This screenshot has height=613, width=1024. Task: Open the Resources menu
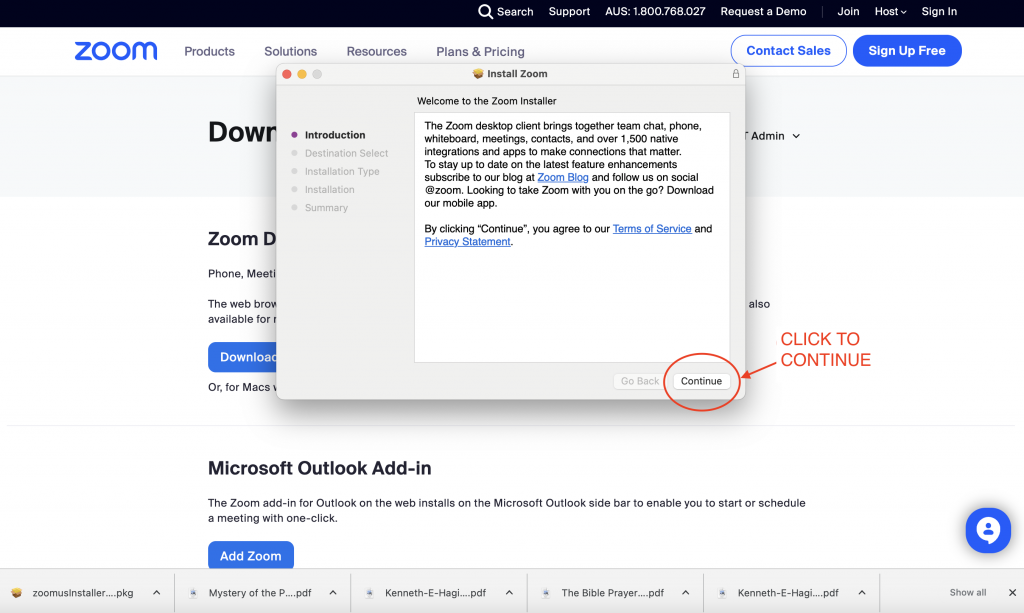376,52
